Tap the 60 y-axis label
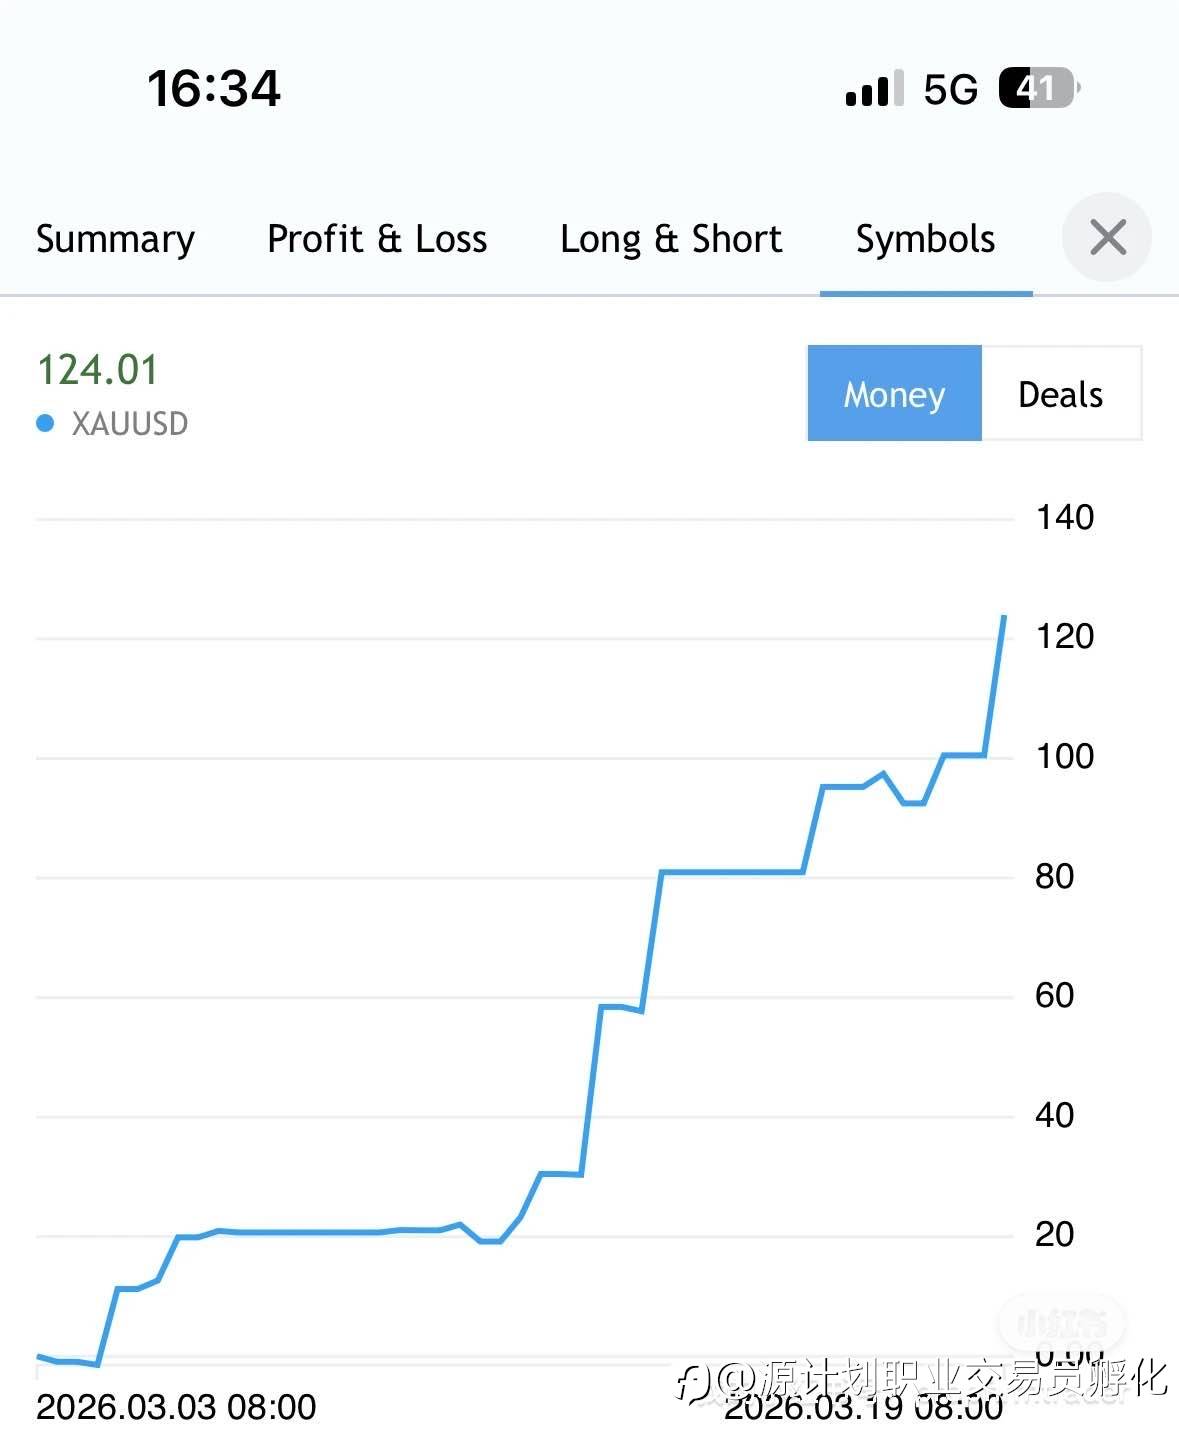 pyautogui.click(x=1054, y=995)
